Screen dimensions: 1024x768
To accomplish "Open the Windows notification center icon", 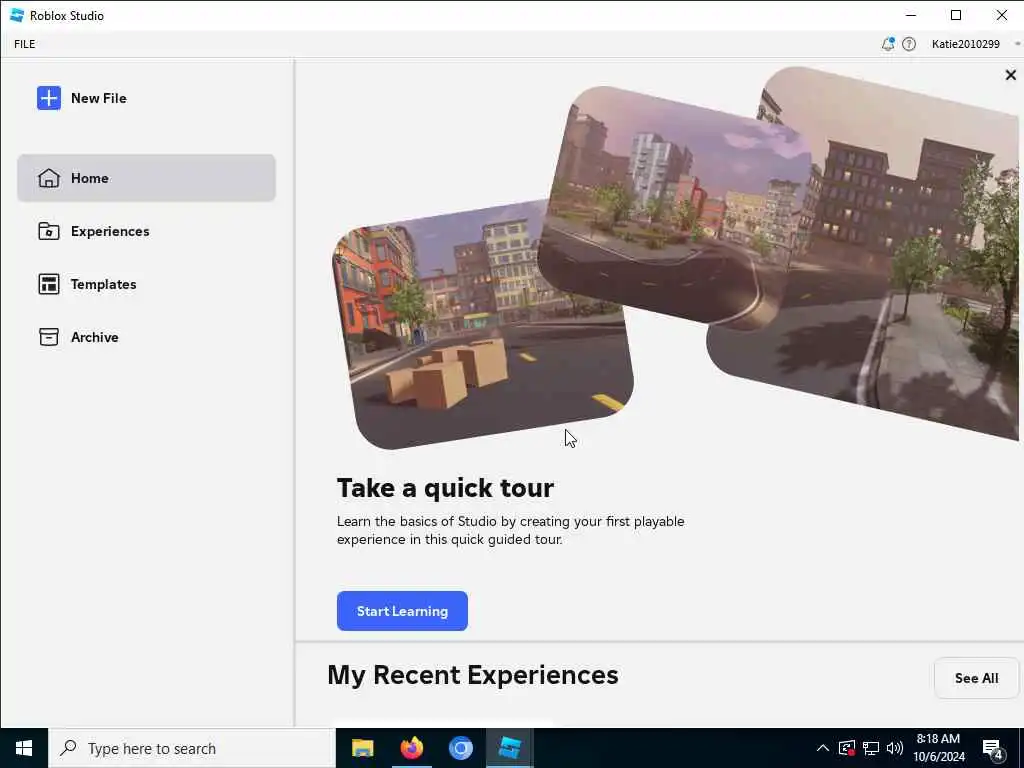I will pyautogui.click(x=993, y=749).
